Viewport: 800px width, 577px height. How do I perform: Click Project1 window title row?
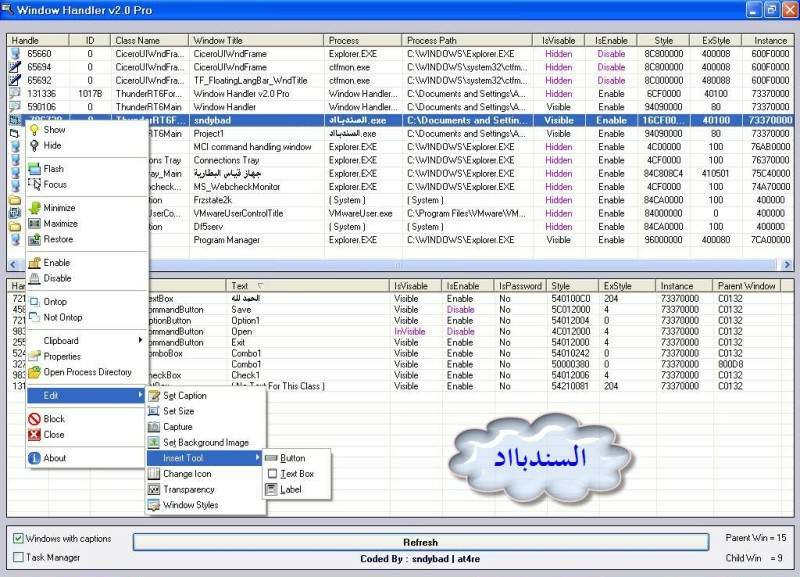400,134
